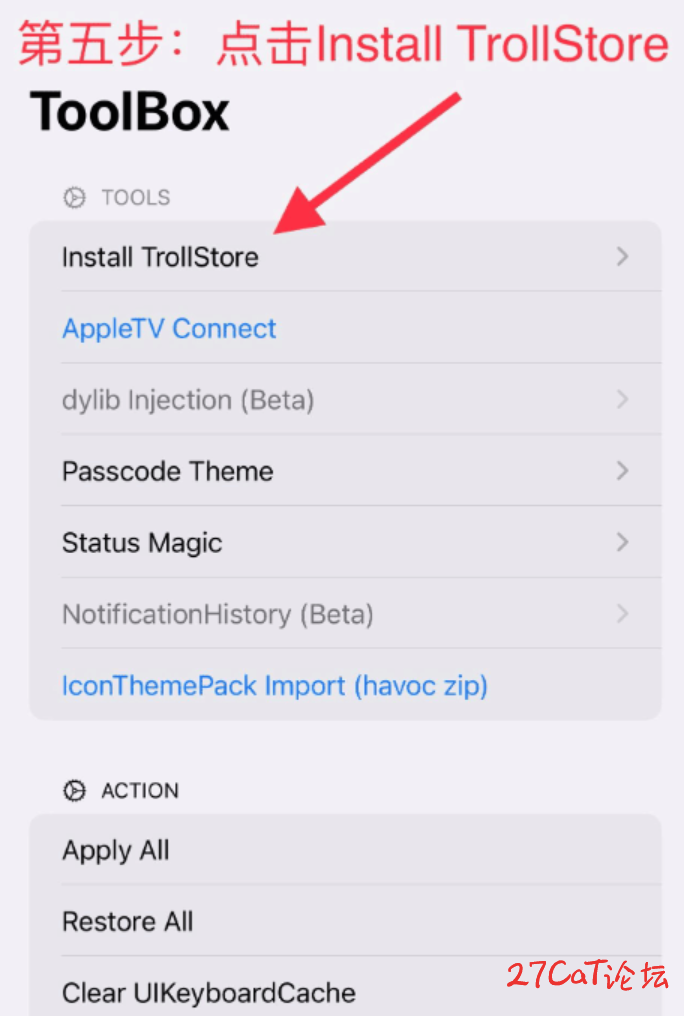The height and width of the screenshot is (1016, 684).
Task: Expand Install TrollStore chevron arrow
Action: click(x=622, y=257)
